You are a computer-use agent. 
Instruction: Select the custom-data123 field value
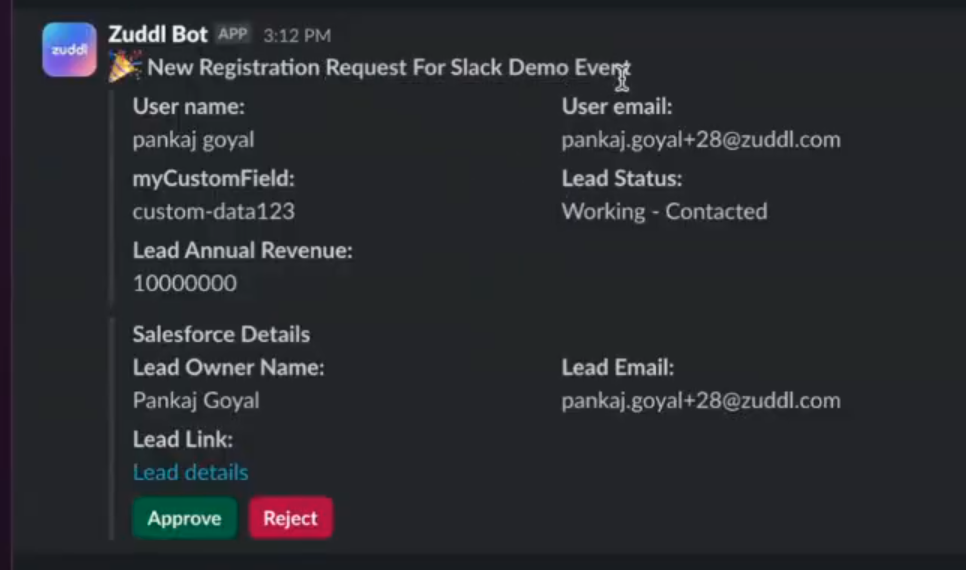coord(213,212)
